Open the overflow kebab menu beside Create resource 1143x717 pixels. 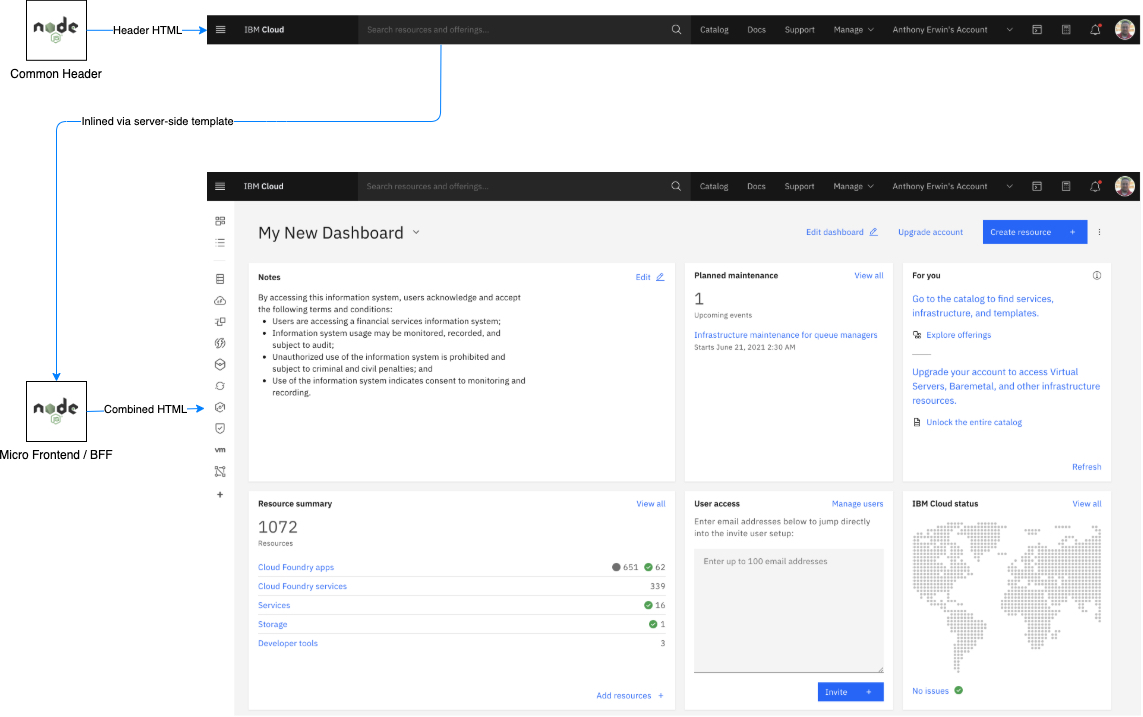[x=1099, y=231]
